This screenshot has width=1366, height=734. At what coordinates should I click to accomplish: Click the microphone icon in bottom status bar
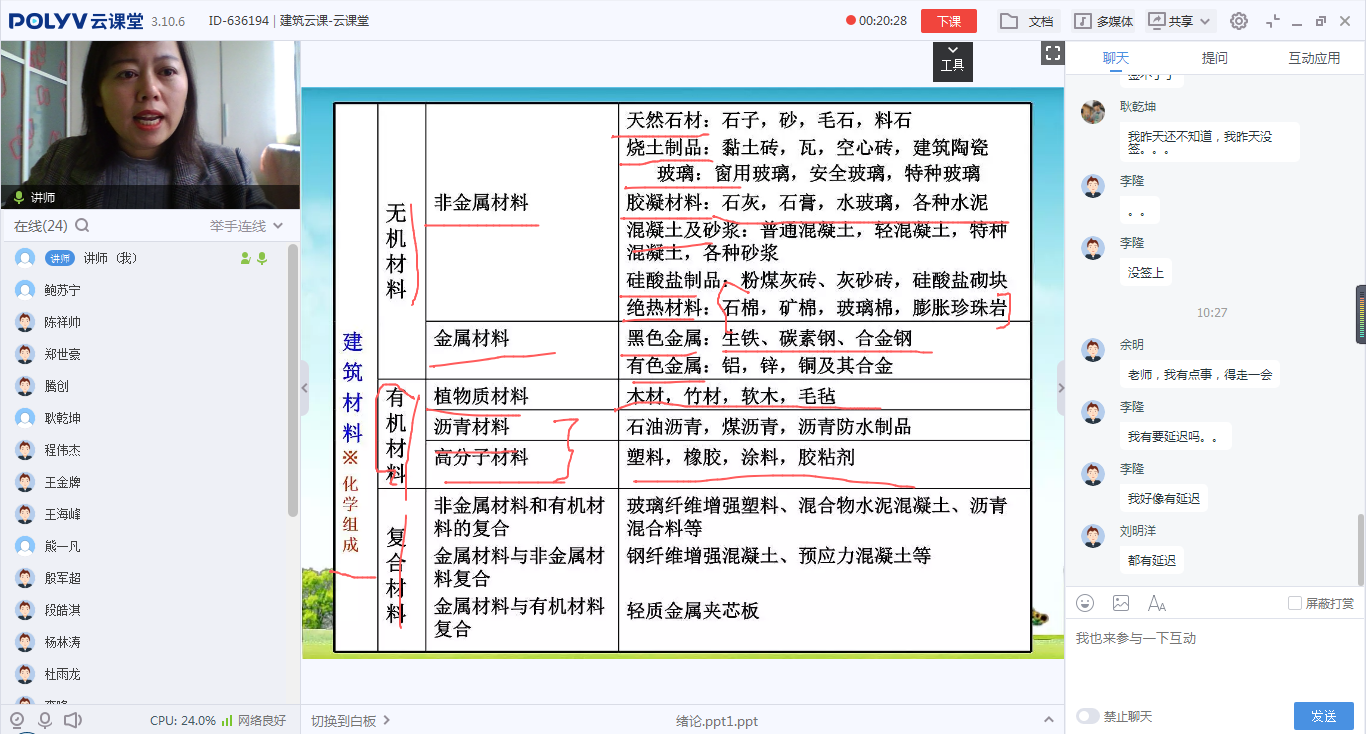pyautogui.click(x=44, y=720)
